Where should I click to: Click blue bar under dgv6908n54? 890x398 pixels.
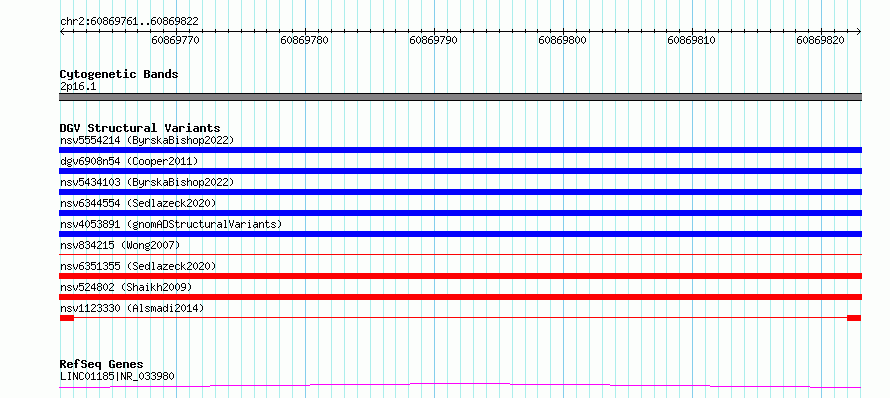[x=460, y=171]
